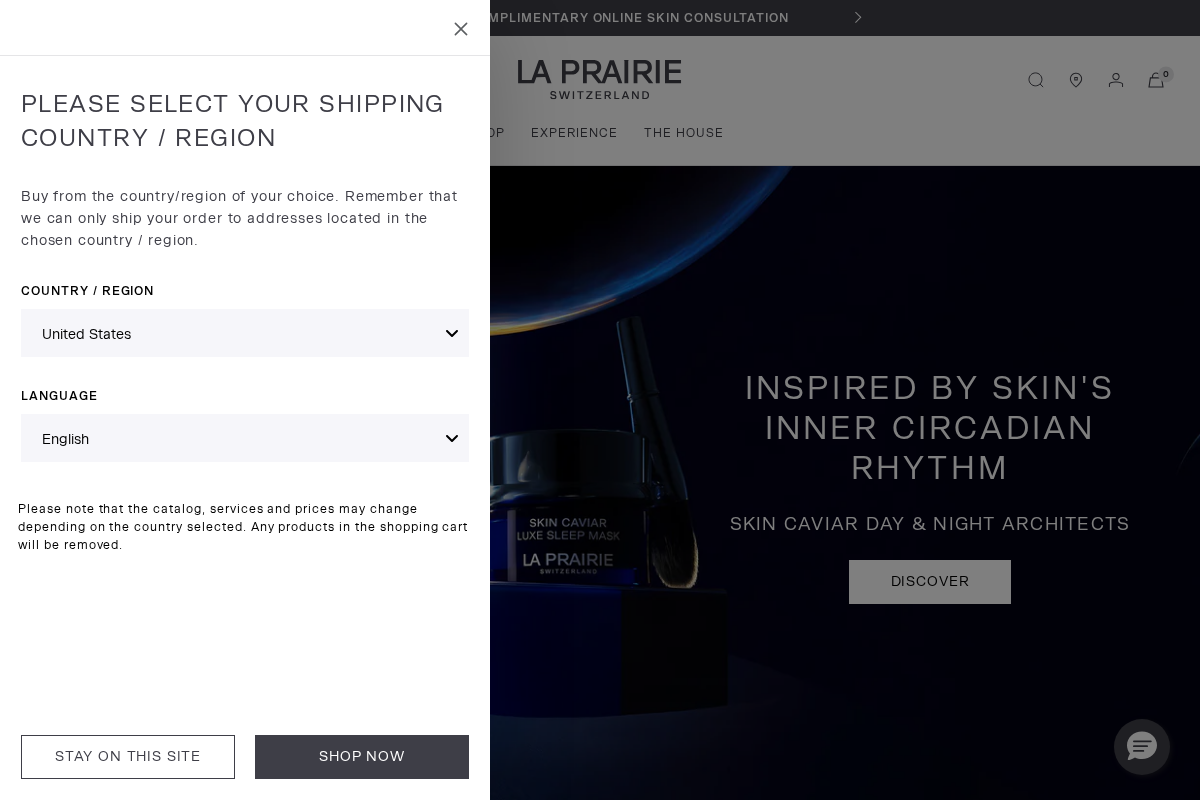1200x800 pixels.
Task: Open the English language dropdown
Action: click(245, 438)
